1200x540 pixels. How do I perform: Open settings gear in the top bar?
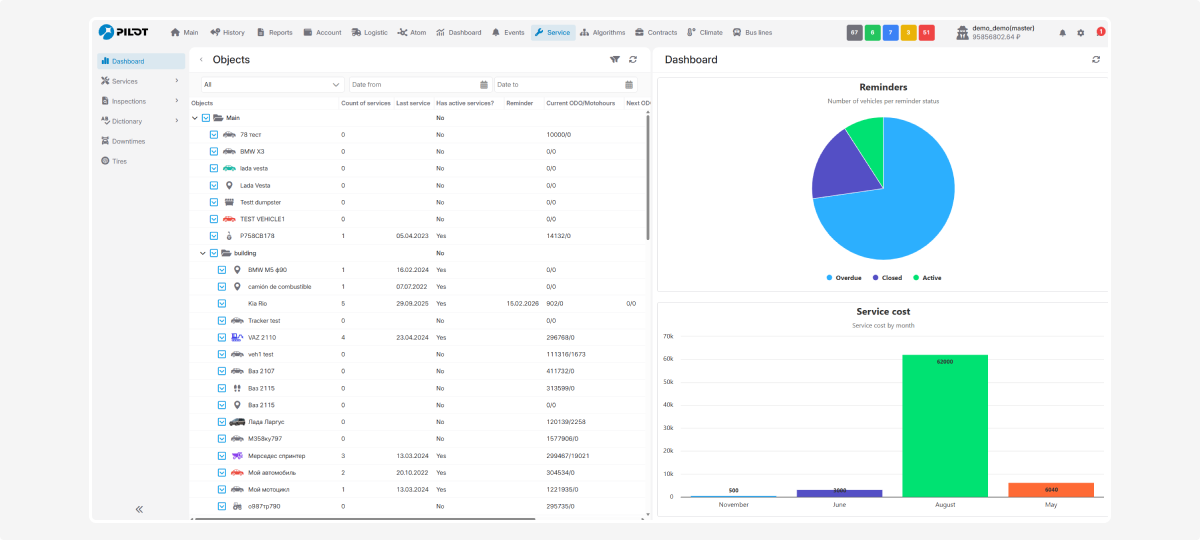click(x=1080, y=33)
